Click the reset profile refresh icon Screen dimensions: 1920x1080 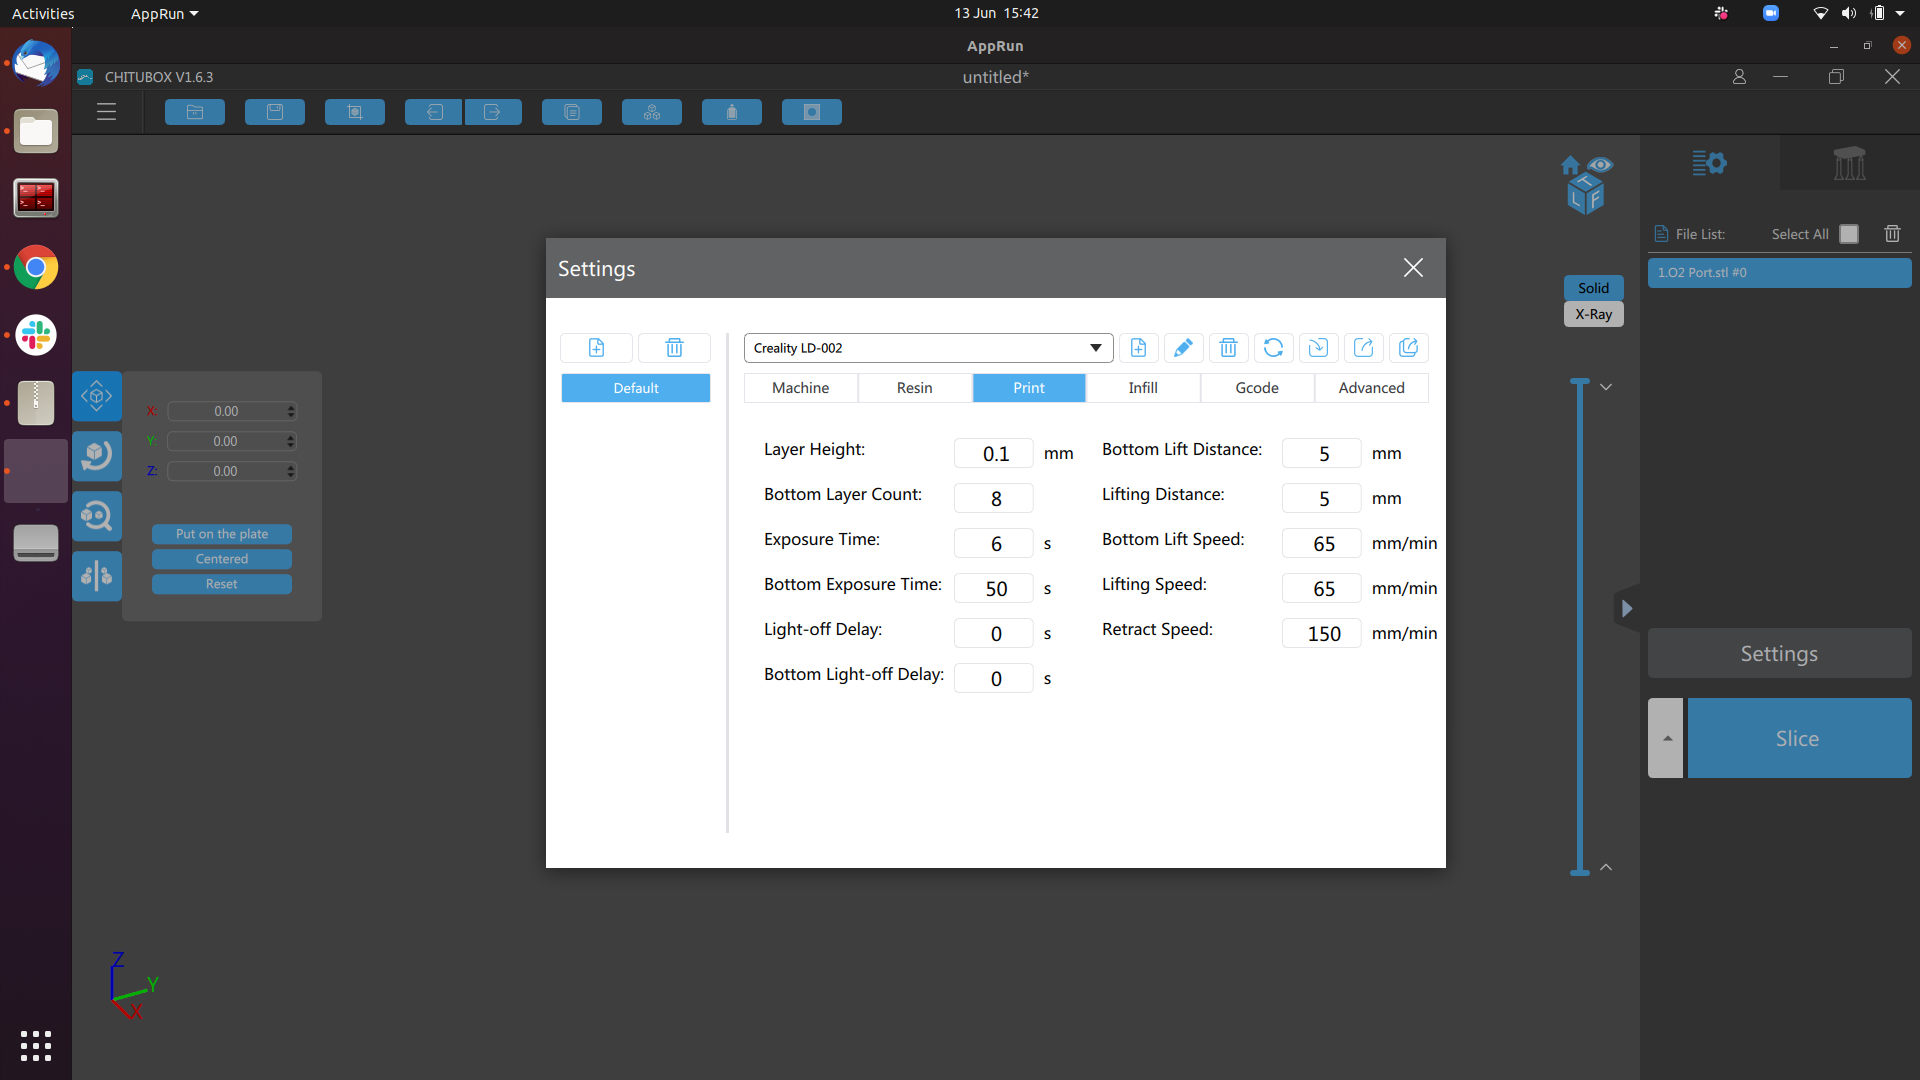[1273, 348]
